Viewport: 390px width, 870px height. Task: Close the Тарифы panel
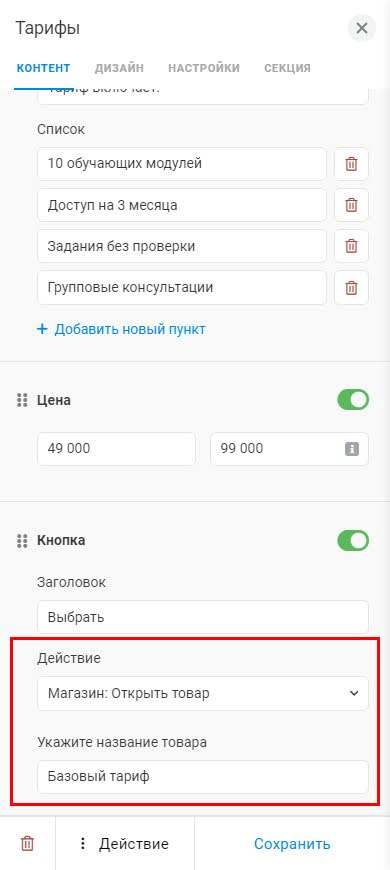coord(362,28)
